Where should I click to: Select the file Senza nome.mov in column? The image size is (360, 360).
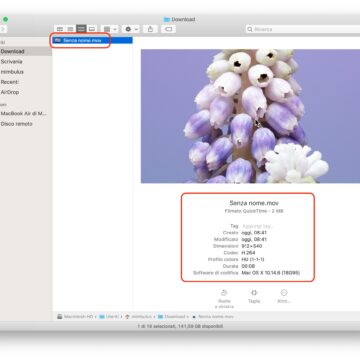click(92, 40)
